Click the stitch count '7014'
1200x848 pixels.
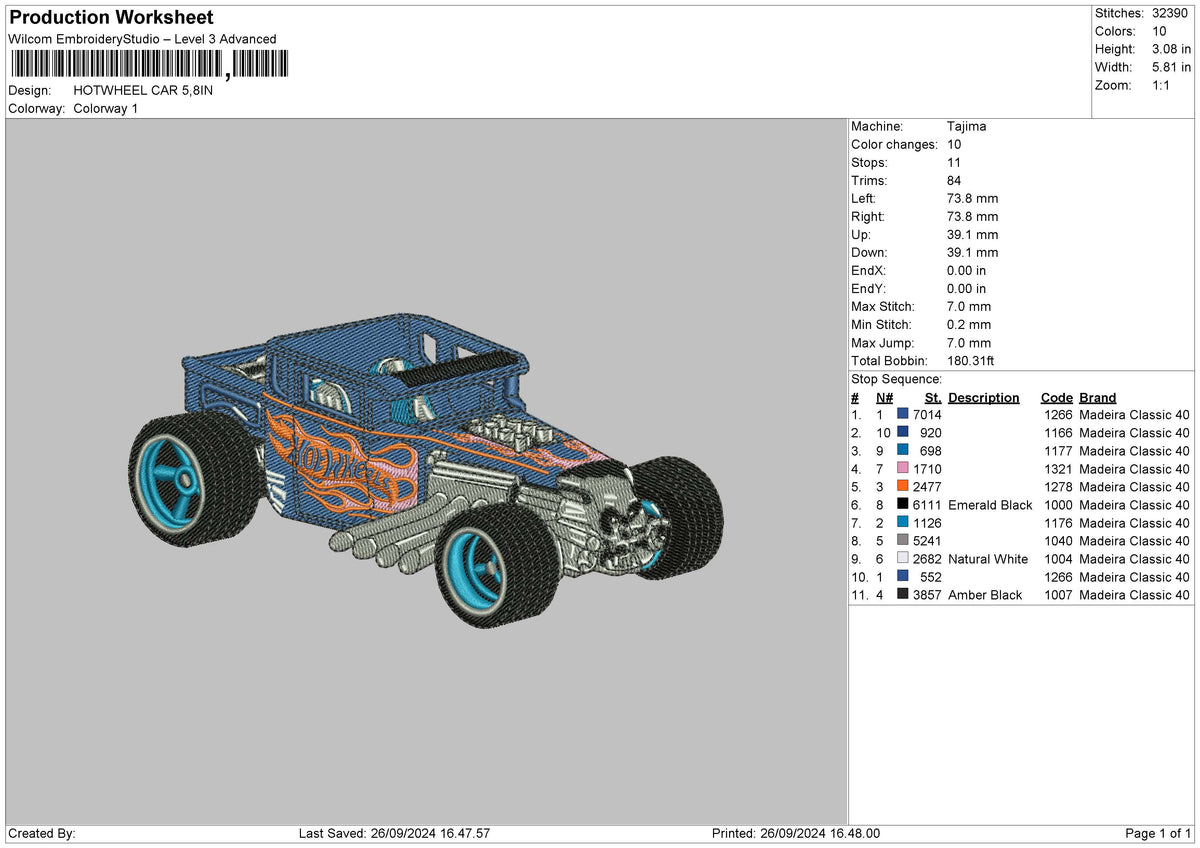click(x=927, y=415)
